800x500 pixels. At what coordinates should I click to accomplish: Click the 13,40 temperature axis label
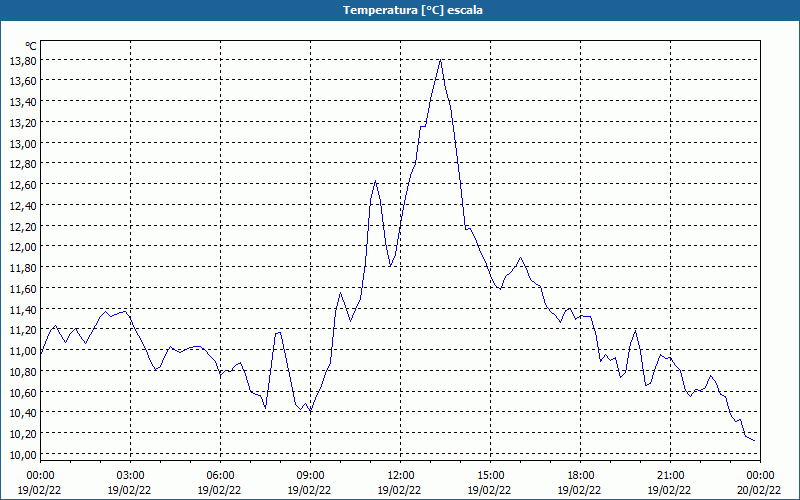(x=23, y=102)
